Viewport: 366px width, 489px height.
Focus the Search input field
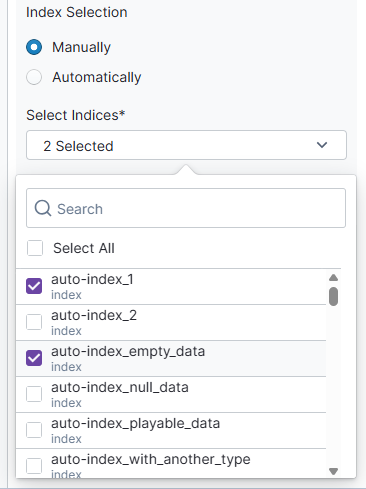[186, 208]
